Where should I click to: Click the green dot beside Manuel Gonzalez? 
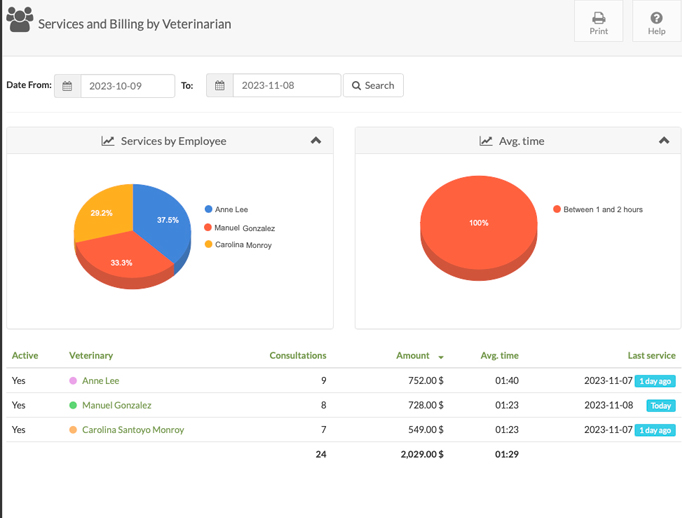73,405
